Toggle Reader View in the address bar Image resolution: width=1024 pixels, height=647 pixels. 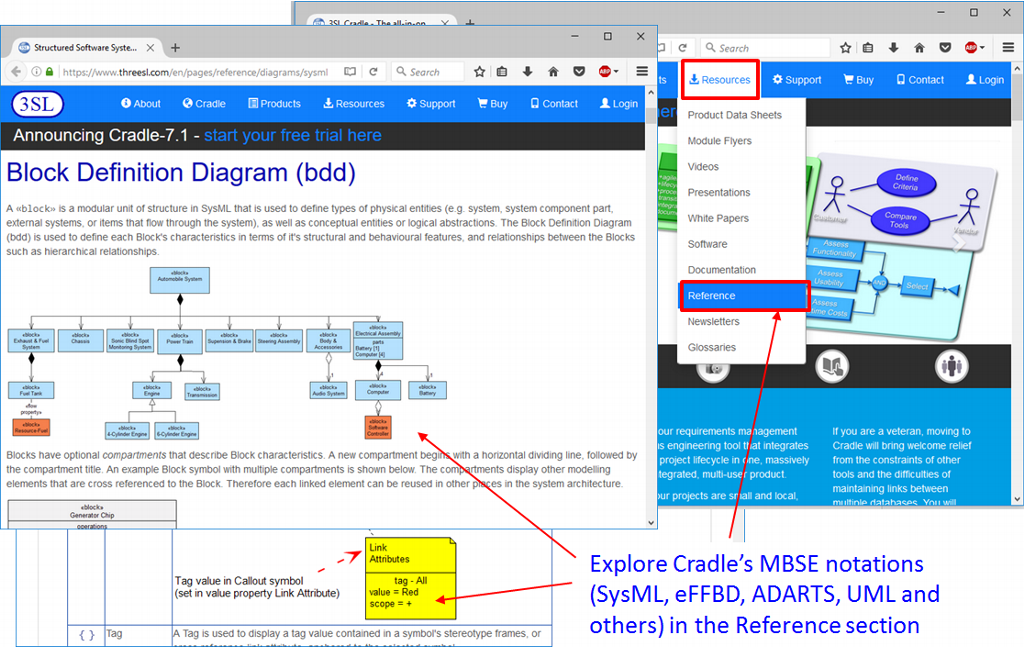pyautogui.click(x=348, y=71)
